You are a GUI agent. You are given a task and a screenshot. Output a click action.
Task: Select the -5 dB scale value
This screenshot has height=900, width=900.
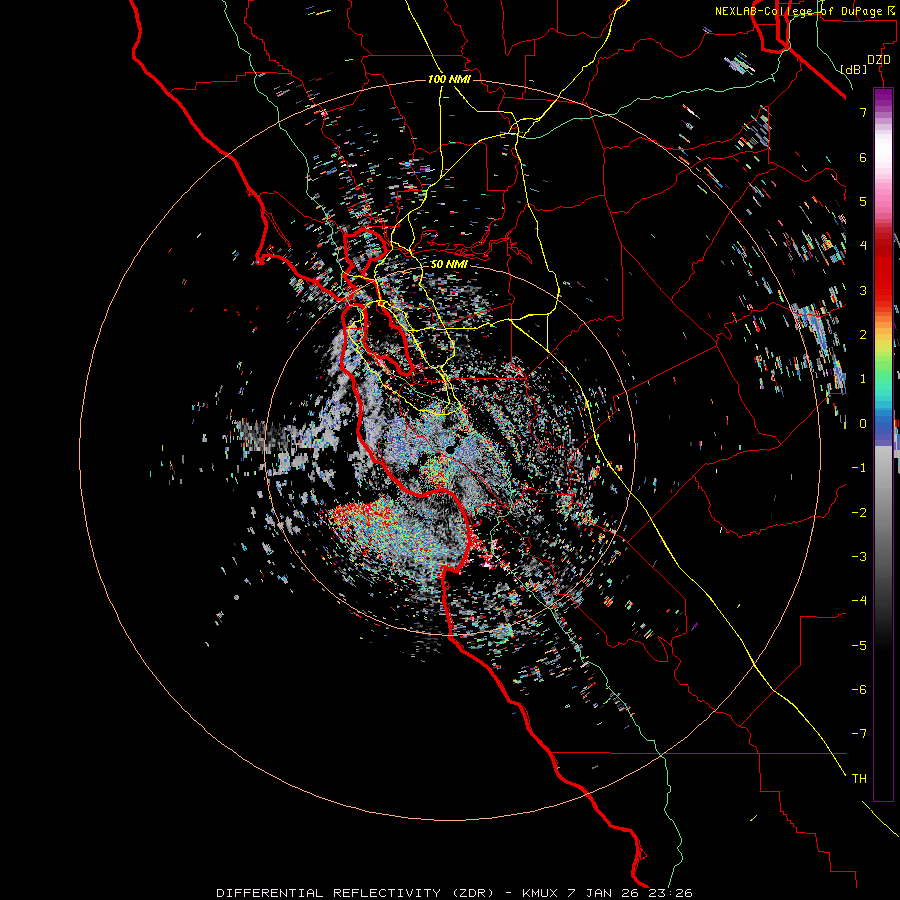[x=859, y=646]
